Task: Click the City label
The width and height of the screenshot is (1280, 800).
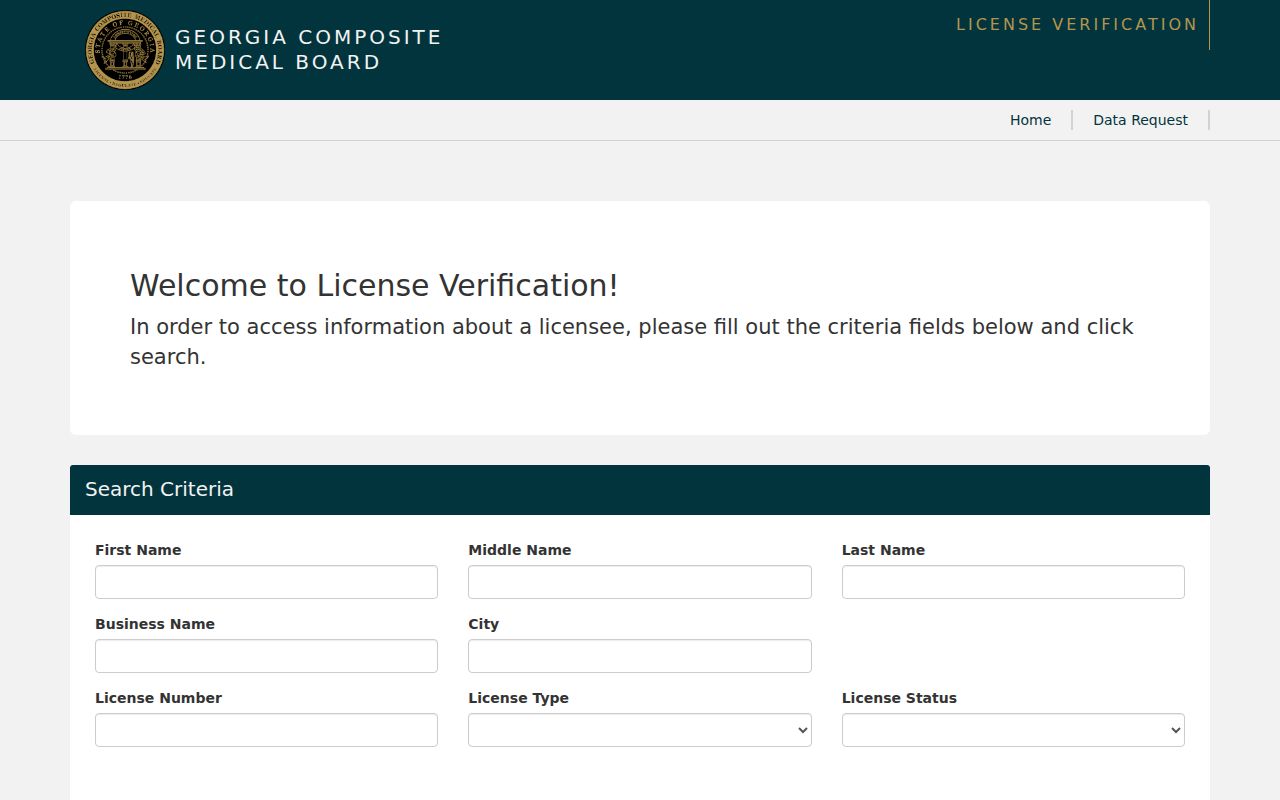Action: (x=483, y=624)
